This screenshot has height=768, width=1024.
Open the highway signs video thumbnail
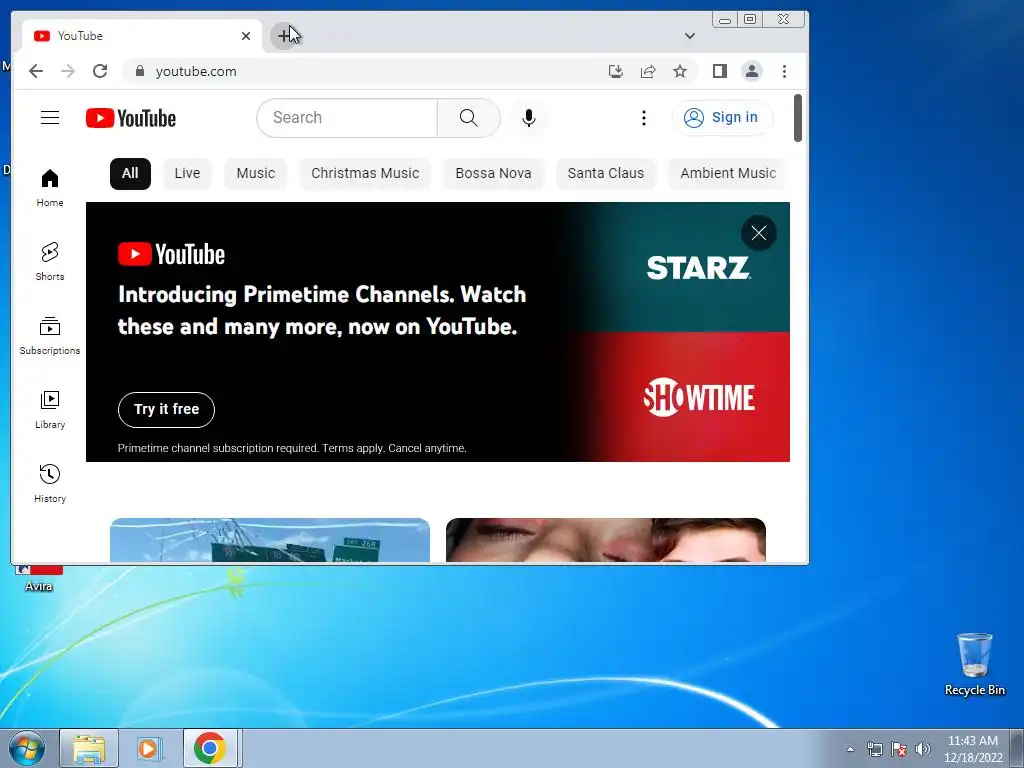(270, 540)
